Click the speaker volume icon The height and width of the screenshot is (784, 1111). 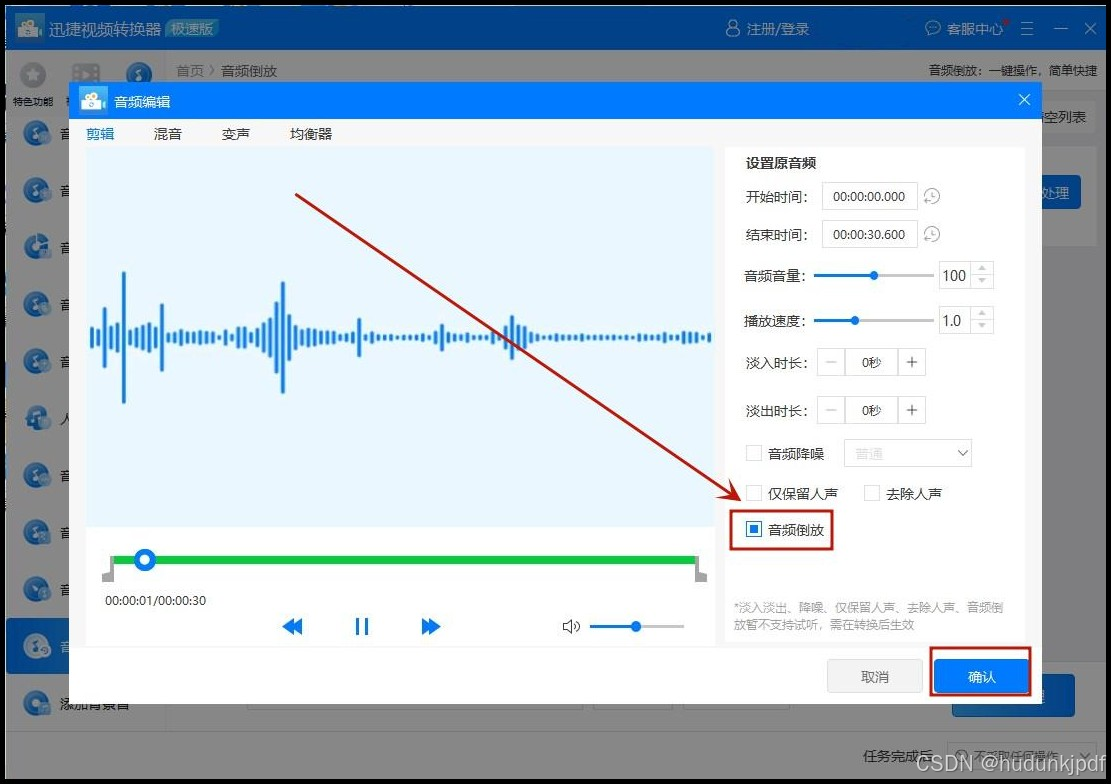[571, 627]
